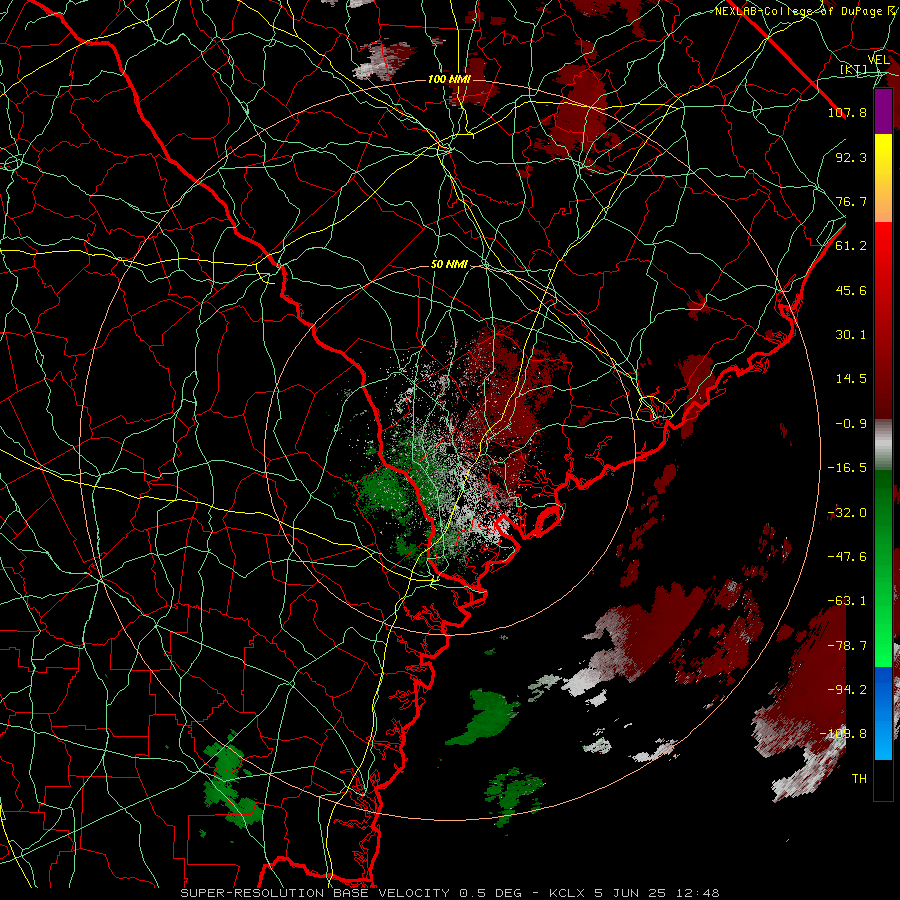Click the 61.2 velocity scale value
Viewport: 900px width, 900px height.
(851, 246)
